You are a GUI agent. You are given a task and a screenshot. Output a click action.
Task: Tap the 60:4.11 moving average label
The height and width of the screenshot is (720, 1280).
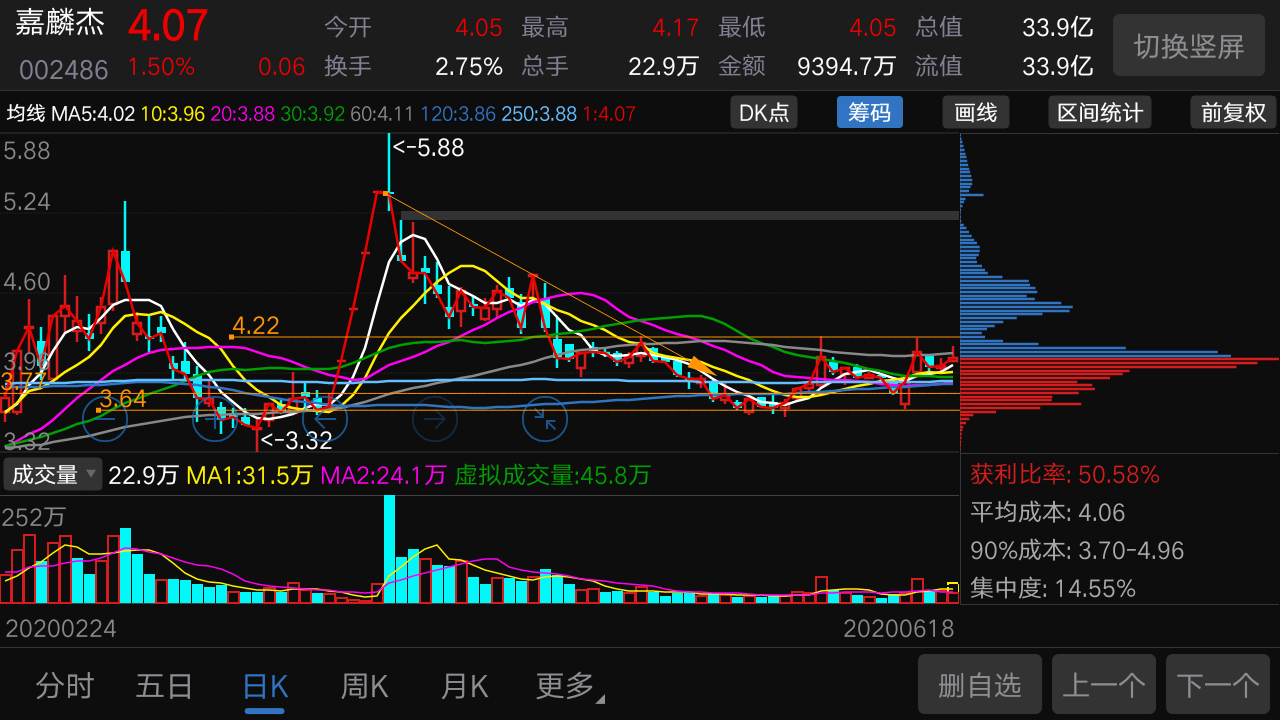(x=382, y=113)
